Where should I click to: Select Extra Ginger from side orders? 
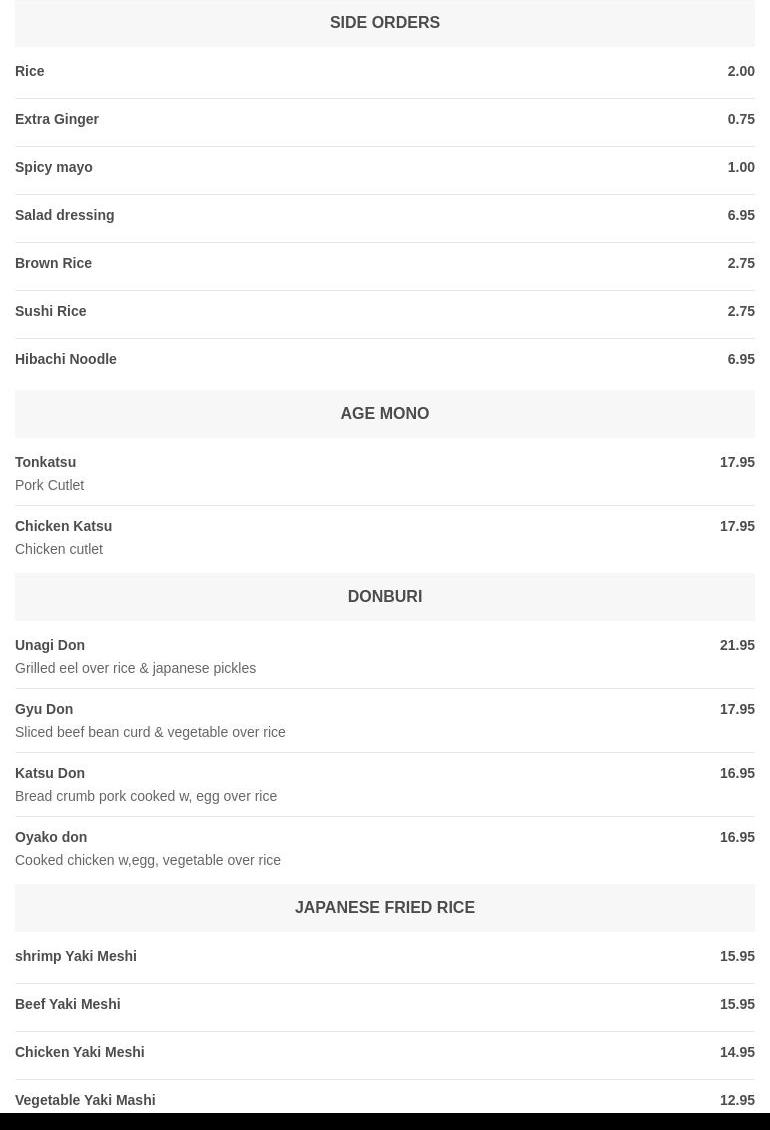(57, 119)
